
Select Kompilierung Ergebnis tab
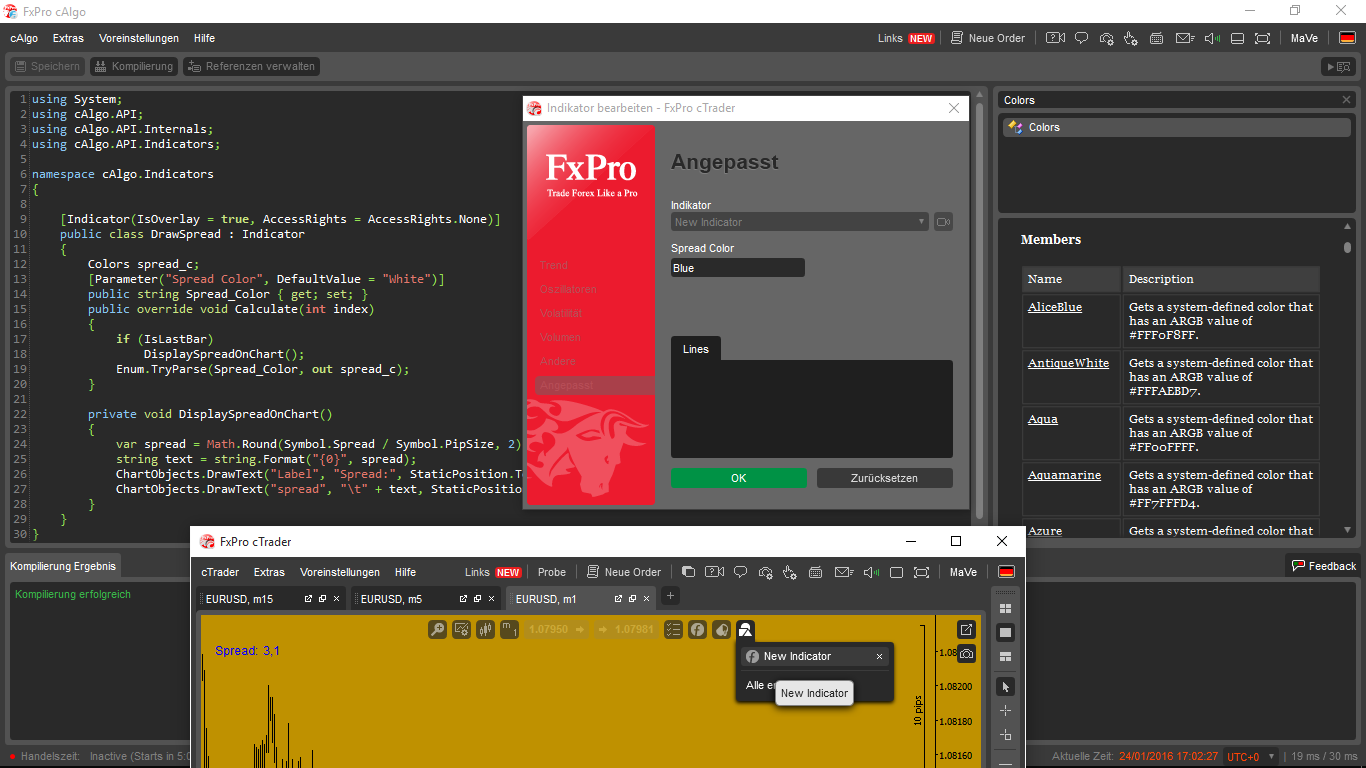[63, 566]
